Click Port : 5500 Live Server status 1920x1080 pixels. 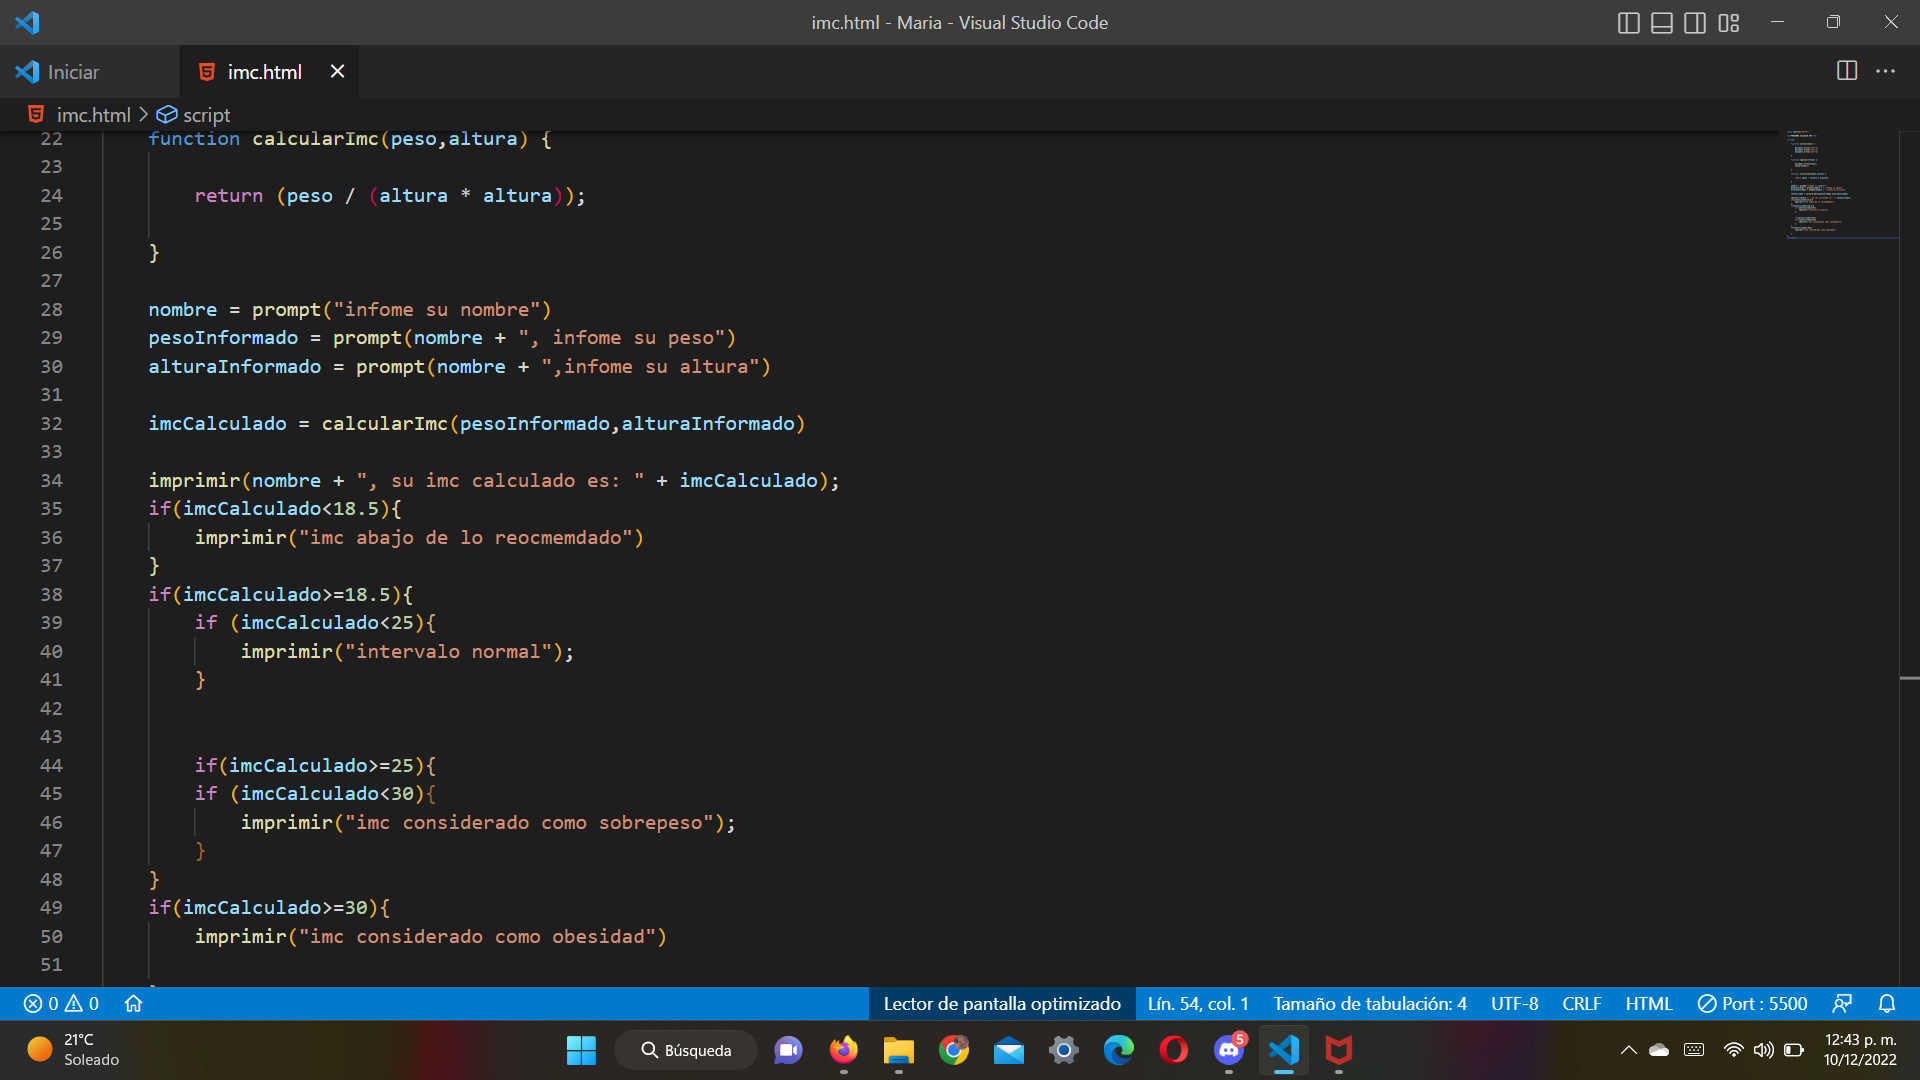point(1753,1003)
